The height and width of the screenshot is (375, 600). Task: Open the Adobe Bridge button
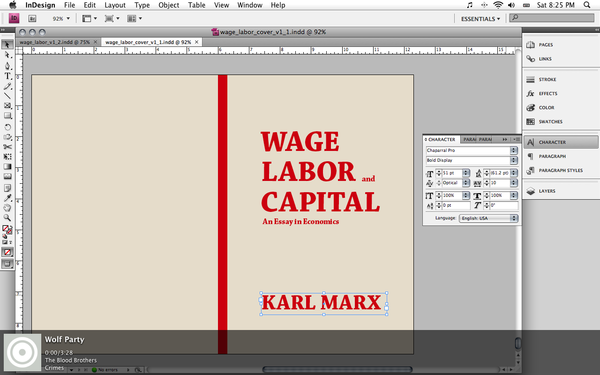pyautogui.click(x=32, y=18)
